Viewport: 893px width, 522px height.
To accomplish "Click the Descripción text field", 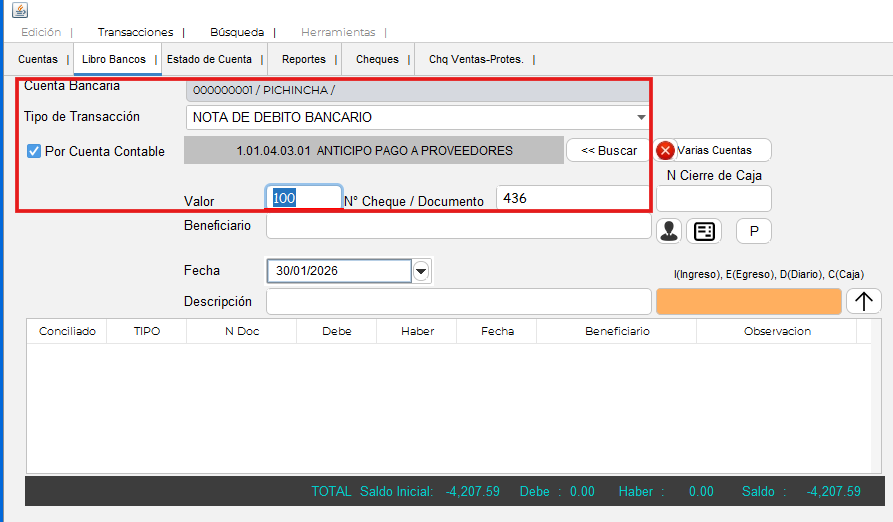I will pyautogui.click(x=458, y=301).
